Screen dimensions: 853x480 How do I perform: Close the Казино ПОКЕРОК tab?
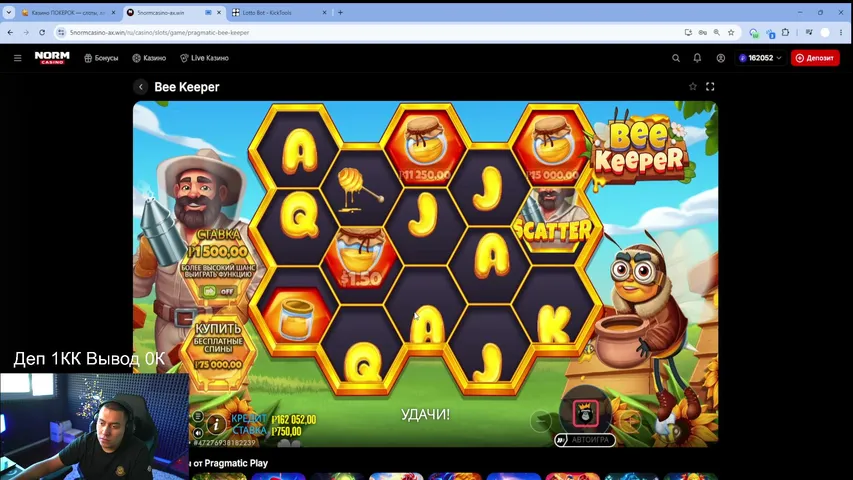coord(113,13)
